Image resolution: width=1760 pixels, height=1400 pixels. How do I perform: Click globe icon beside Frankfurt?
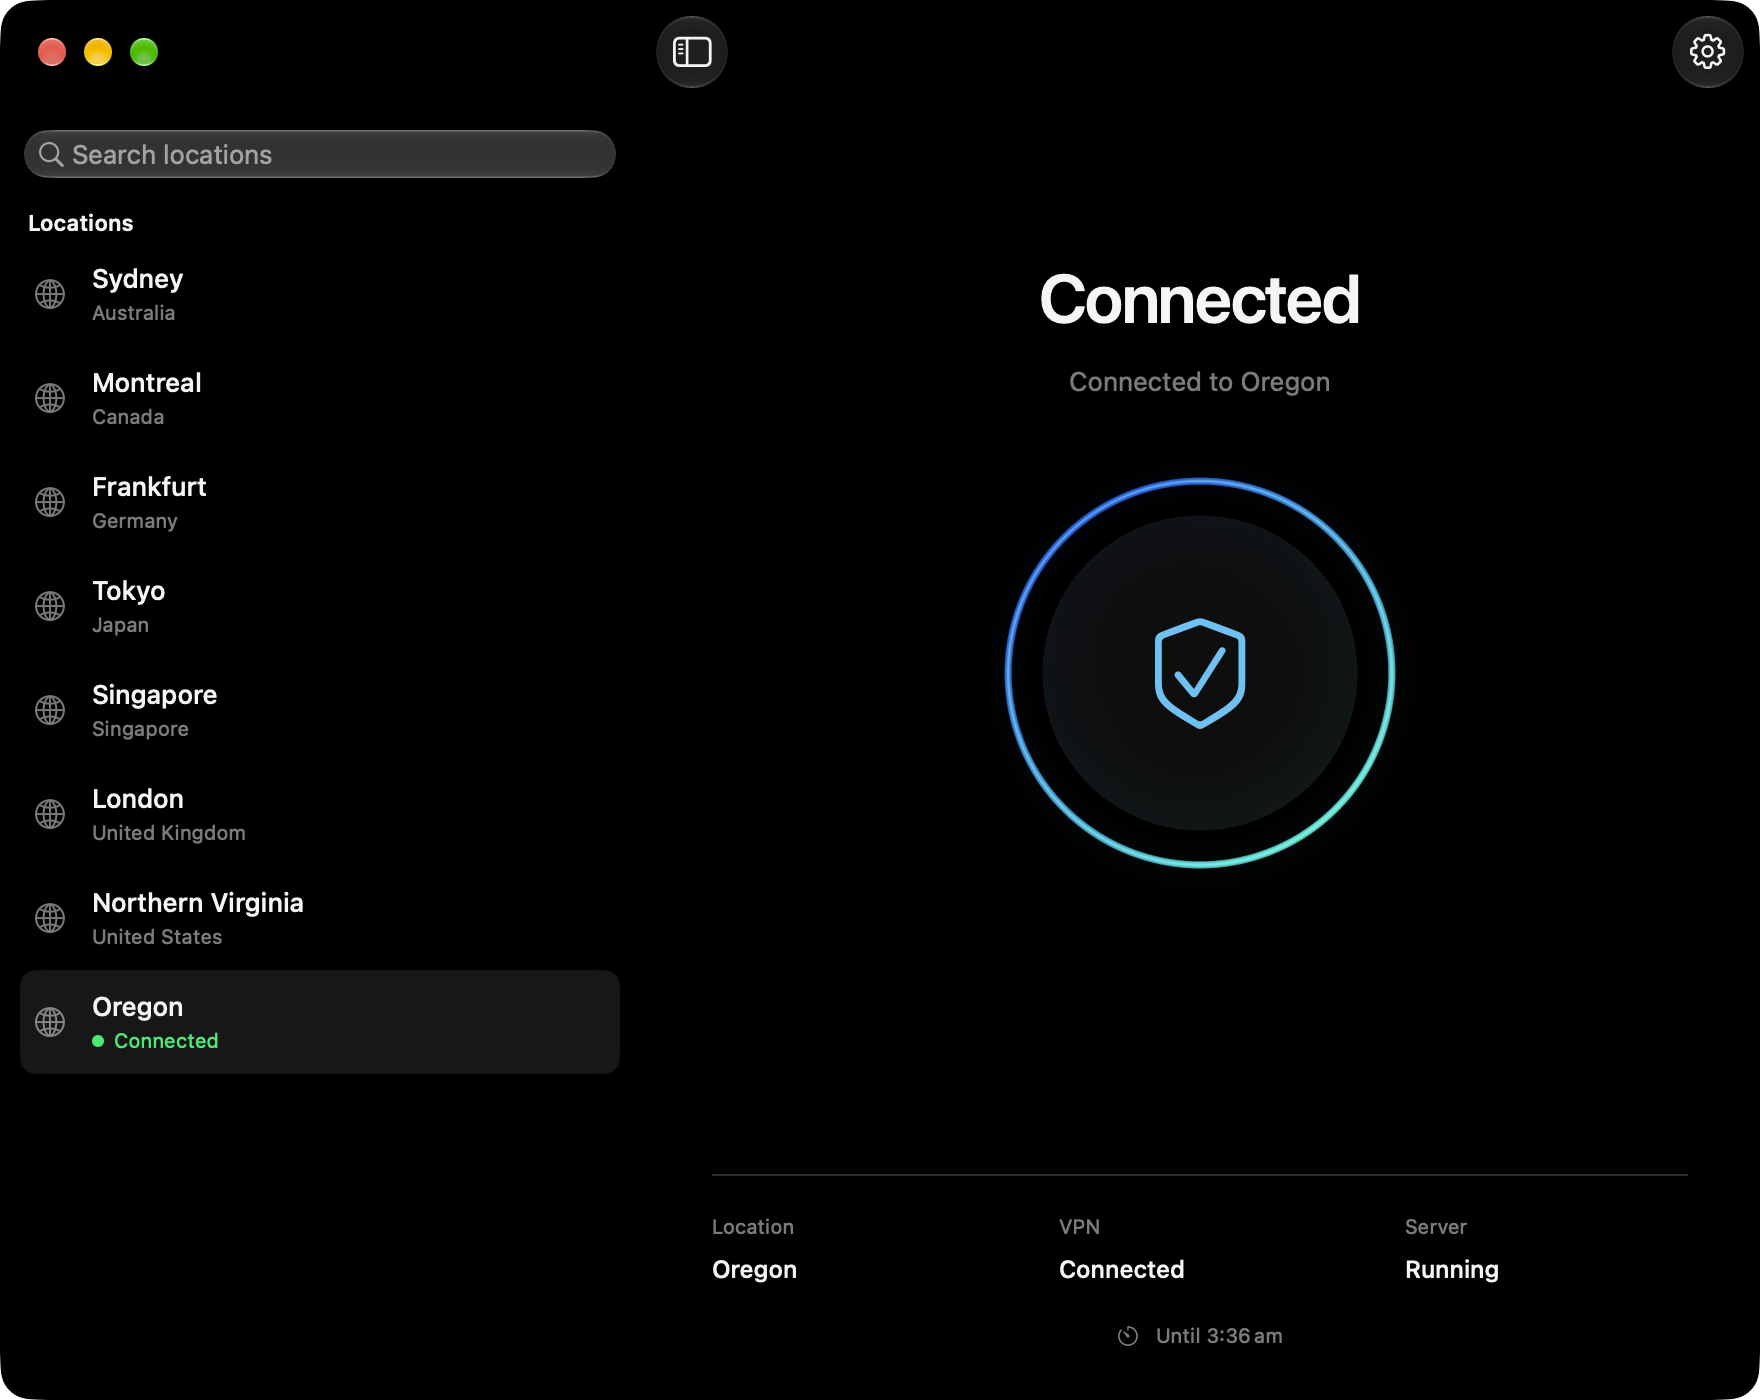50,502
